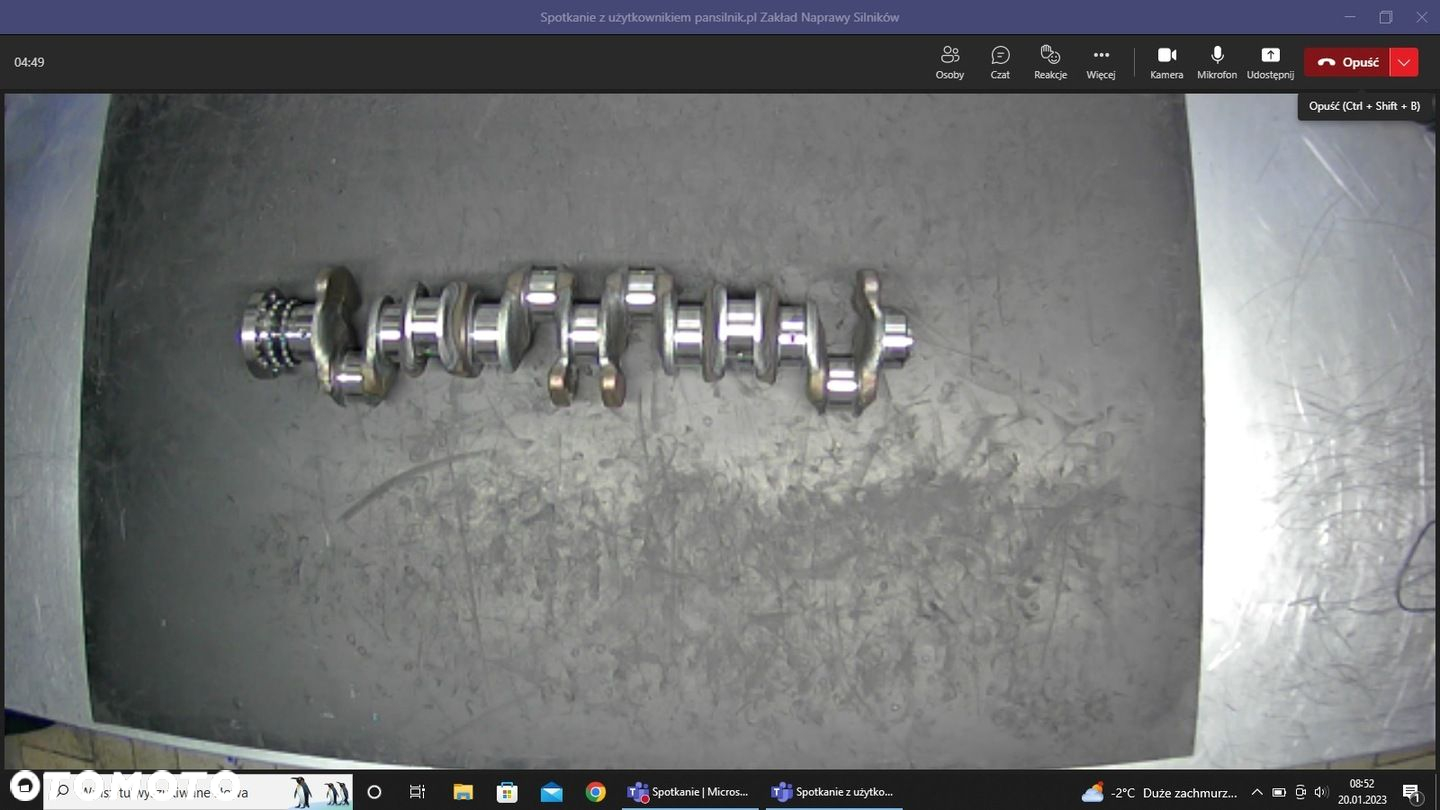Minimize the Teams meeting window
The width and height of the screenshot is (1440, 810).
click(x=1350, y=17)
